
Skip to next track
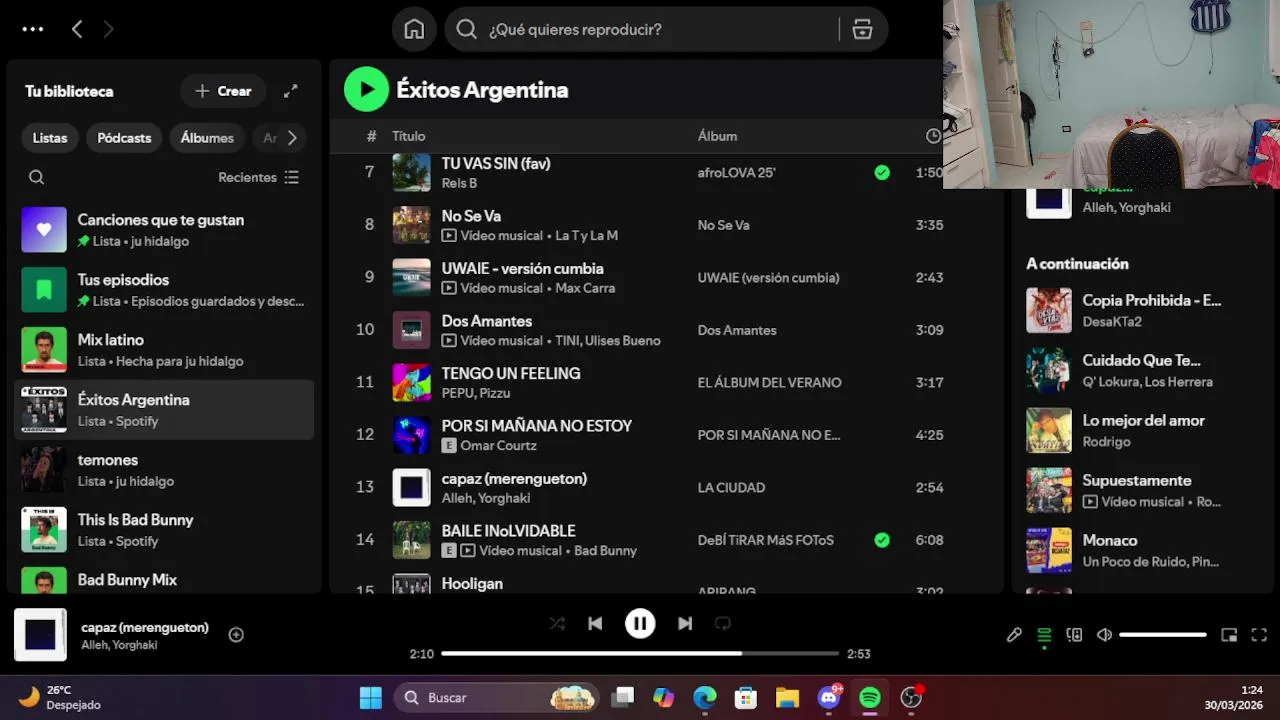pos(685,623)
